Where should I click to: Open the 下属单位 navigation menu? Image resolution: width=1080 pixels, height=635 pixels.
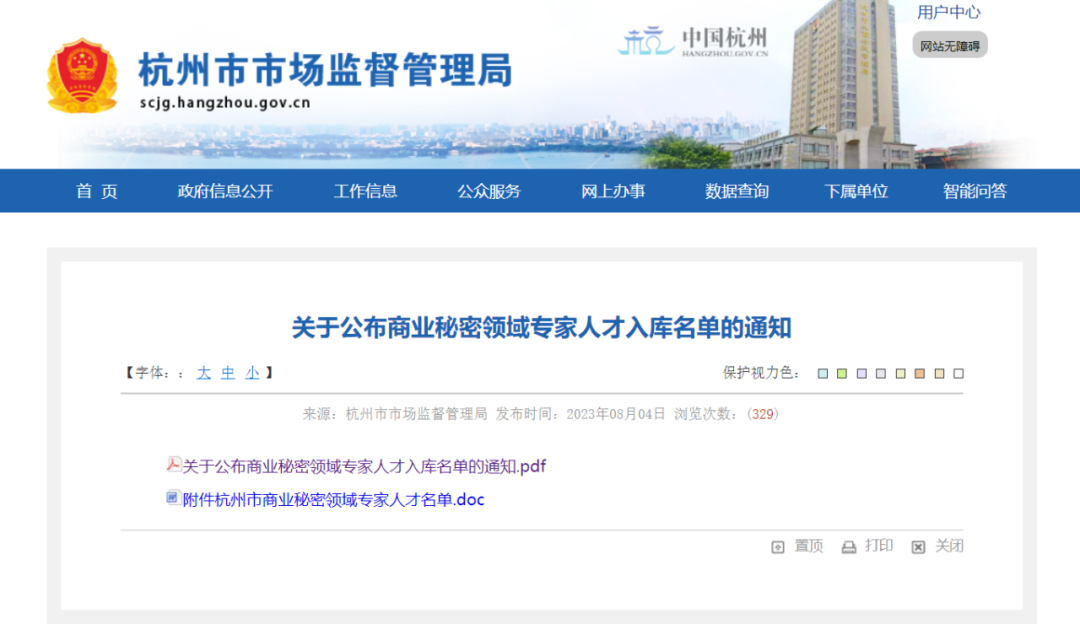click(856, 191)
